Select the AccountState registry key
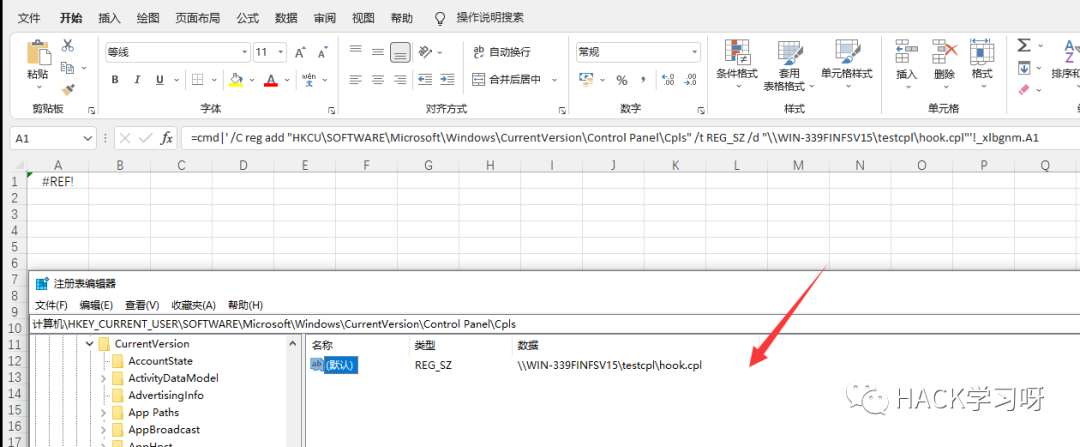Image resolution: width=1080 pixels, height=447 pixels. coord(160,361)
